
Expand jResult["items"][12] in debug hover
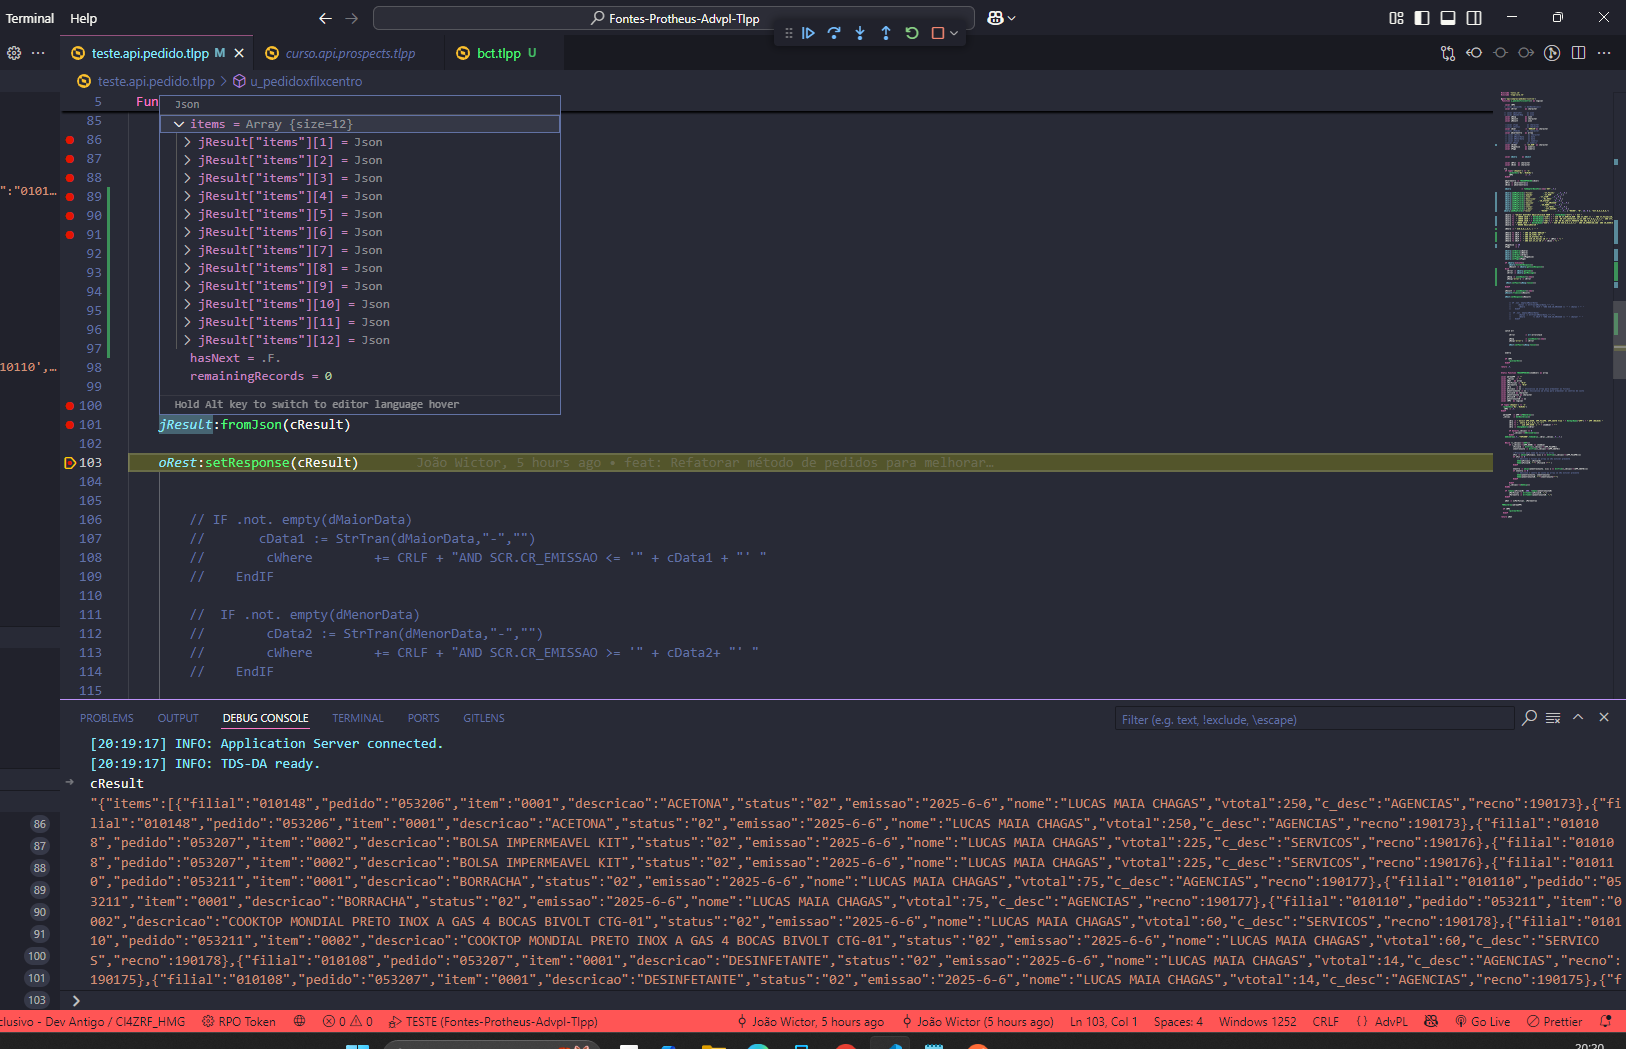point(187,340)
